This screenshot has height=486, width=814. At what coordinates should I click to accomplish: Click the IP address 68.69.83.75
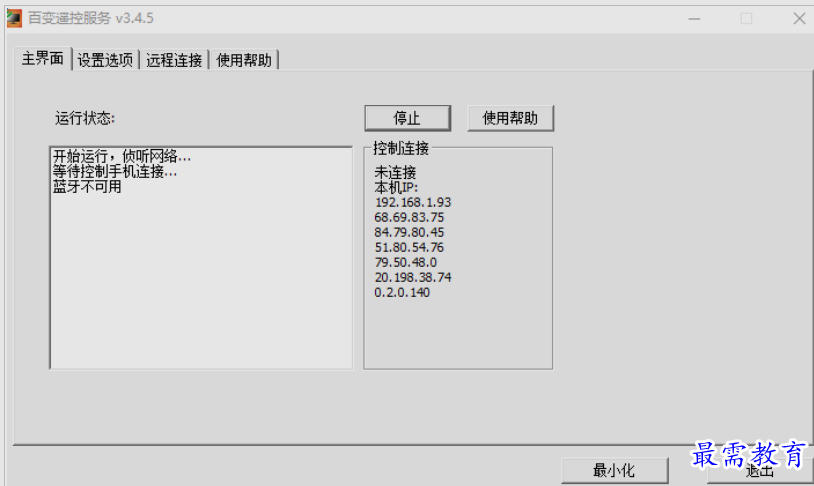click(x=409, y=217)
